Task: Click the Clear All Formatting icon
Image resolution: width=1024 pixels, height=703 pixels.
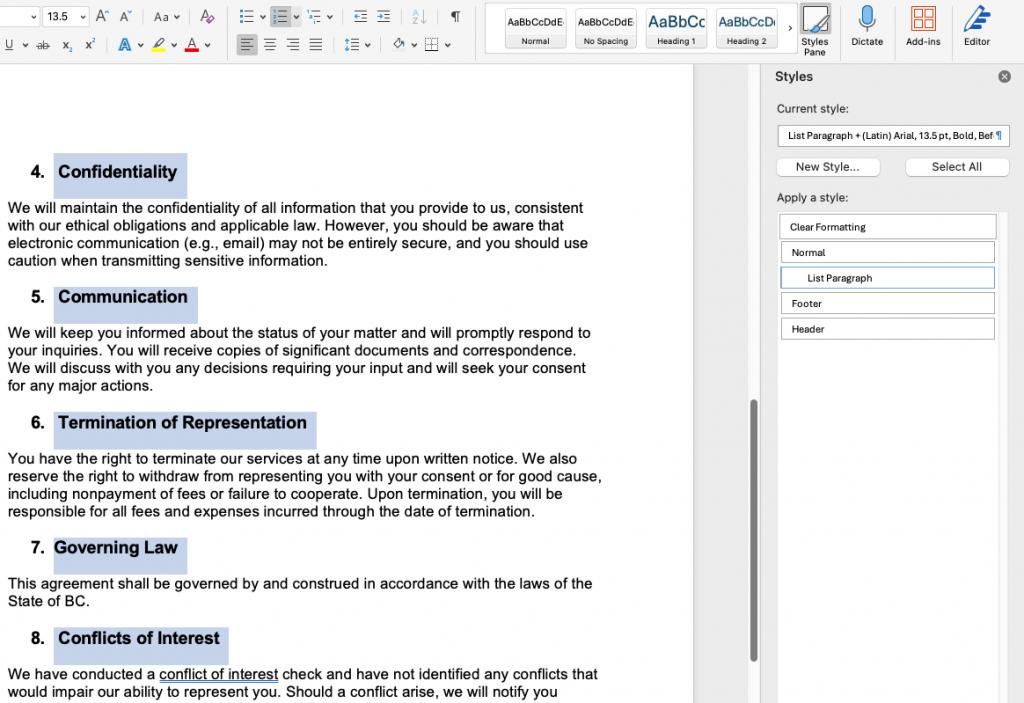Action: pos(206,17)
